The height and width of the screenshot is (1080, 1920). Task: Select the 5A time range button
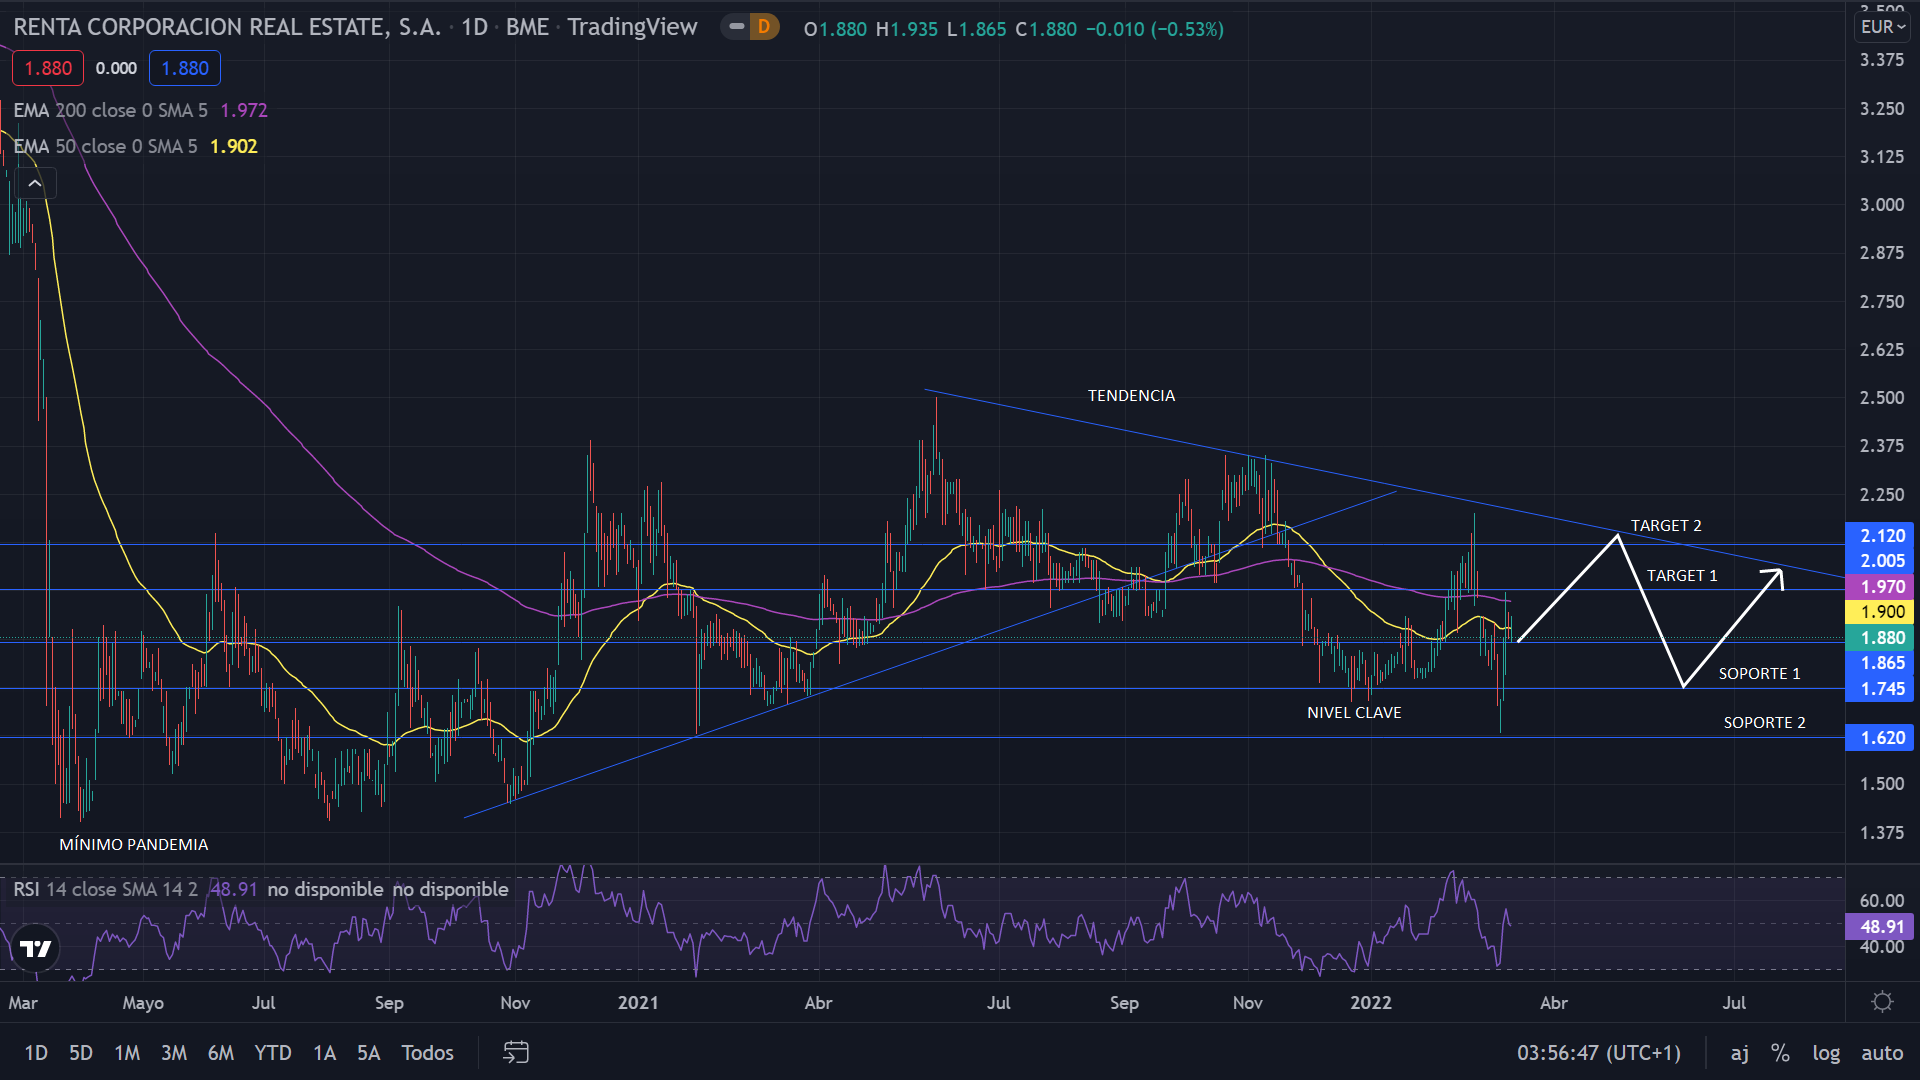[x=368, y=1052]
